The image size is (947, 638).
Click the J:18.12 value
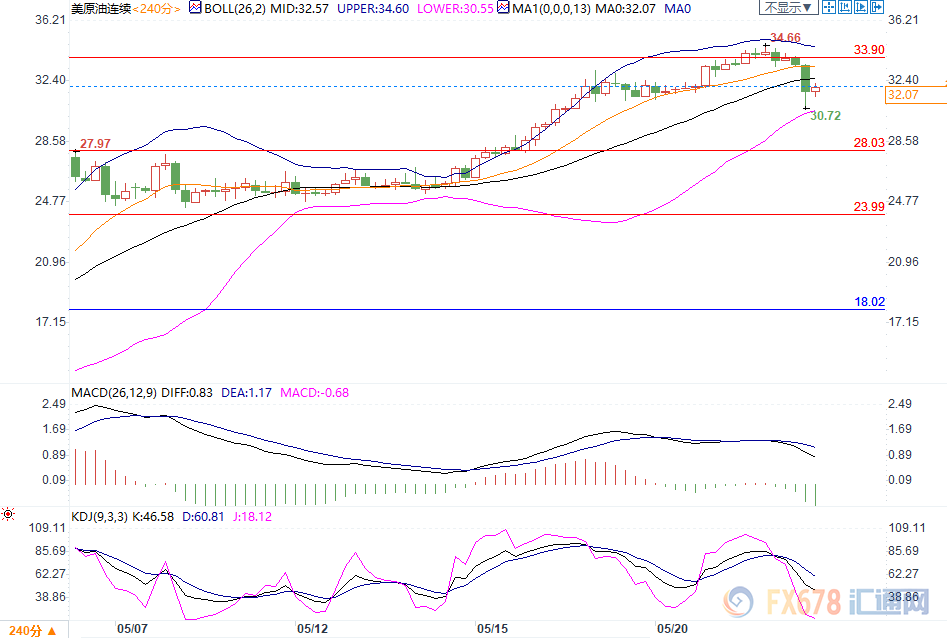252,517
